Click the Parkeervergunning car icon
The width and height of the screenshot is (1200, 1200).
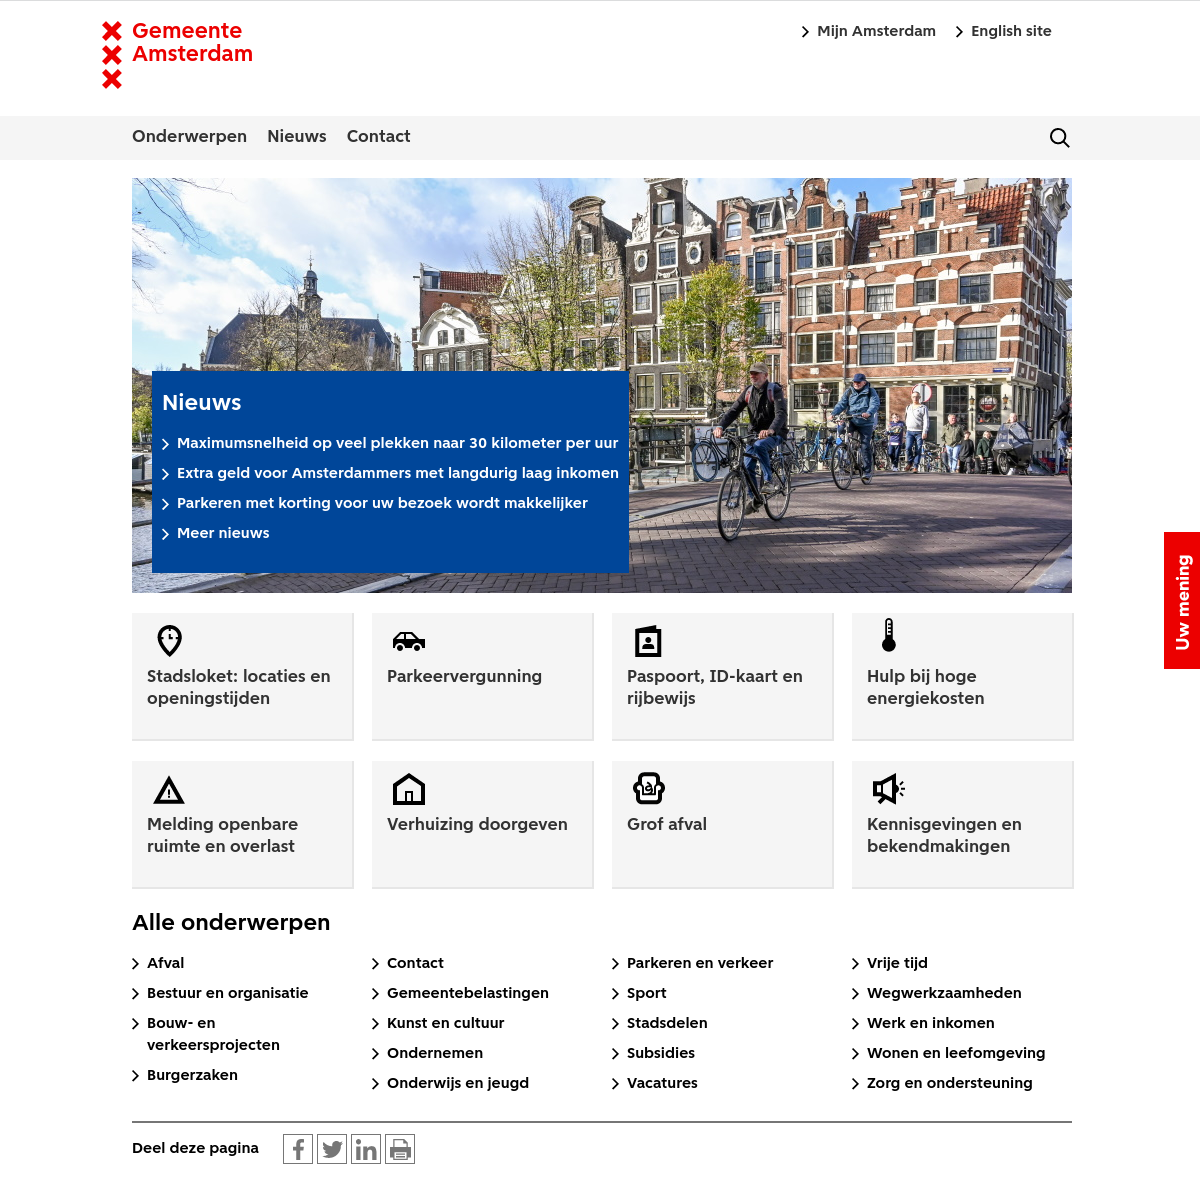[409, 641]
